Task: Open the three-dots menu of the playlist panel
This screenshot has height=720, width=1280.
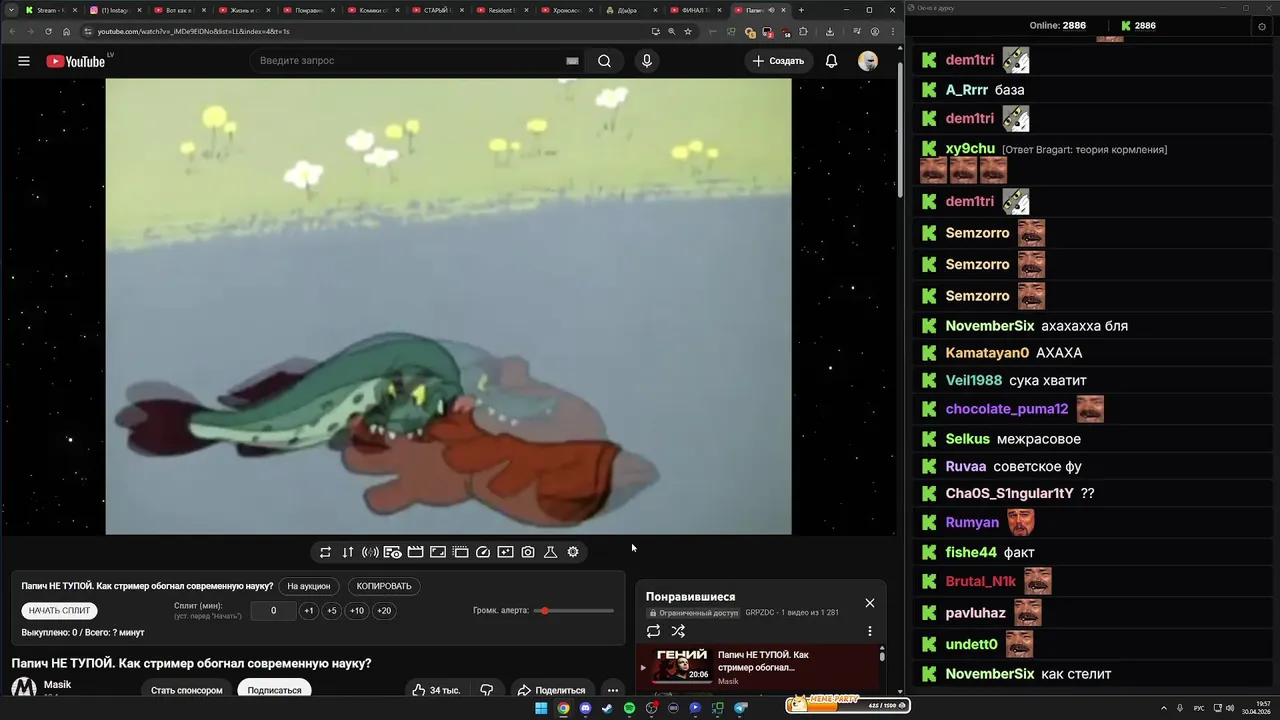Action: (870, 631)
